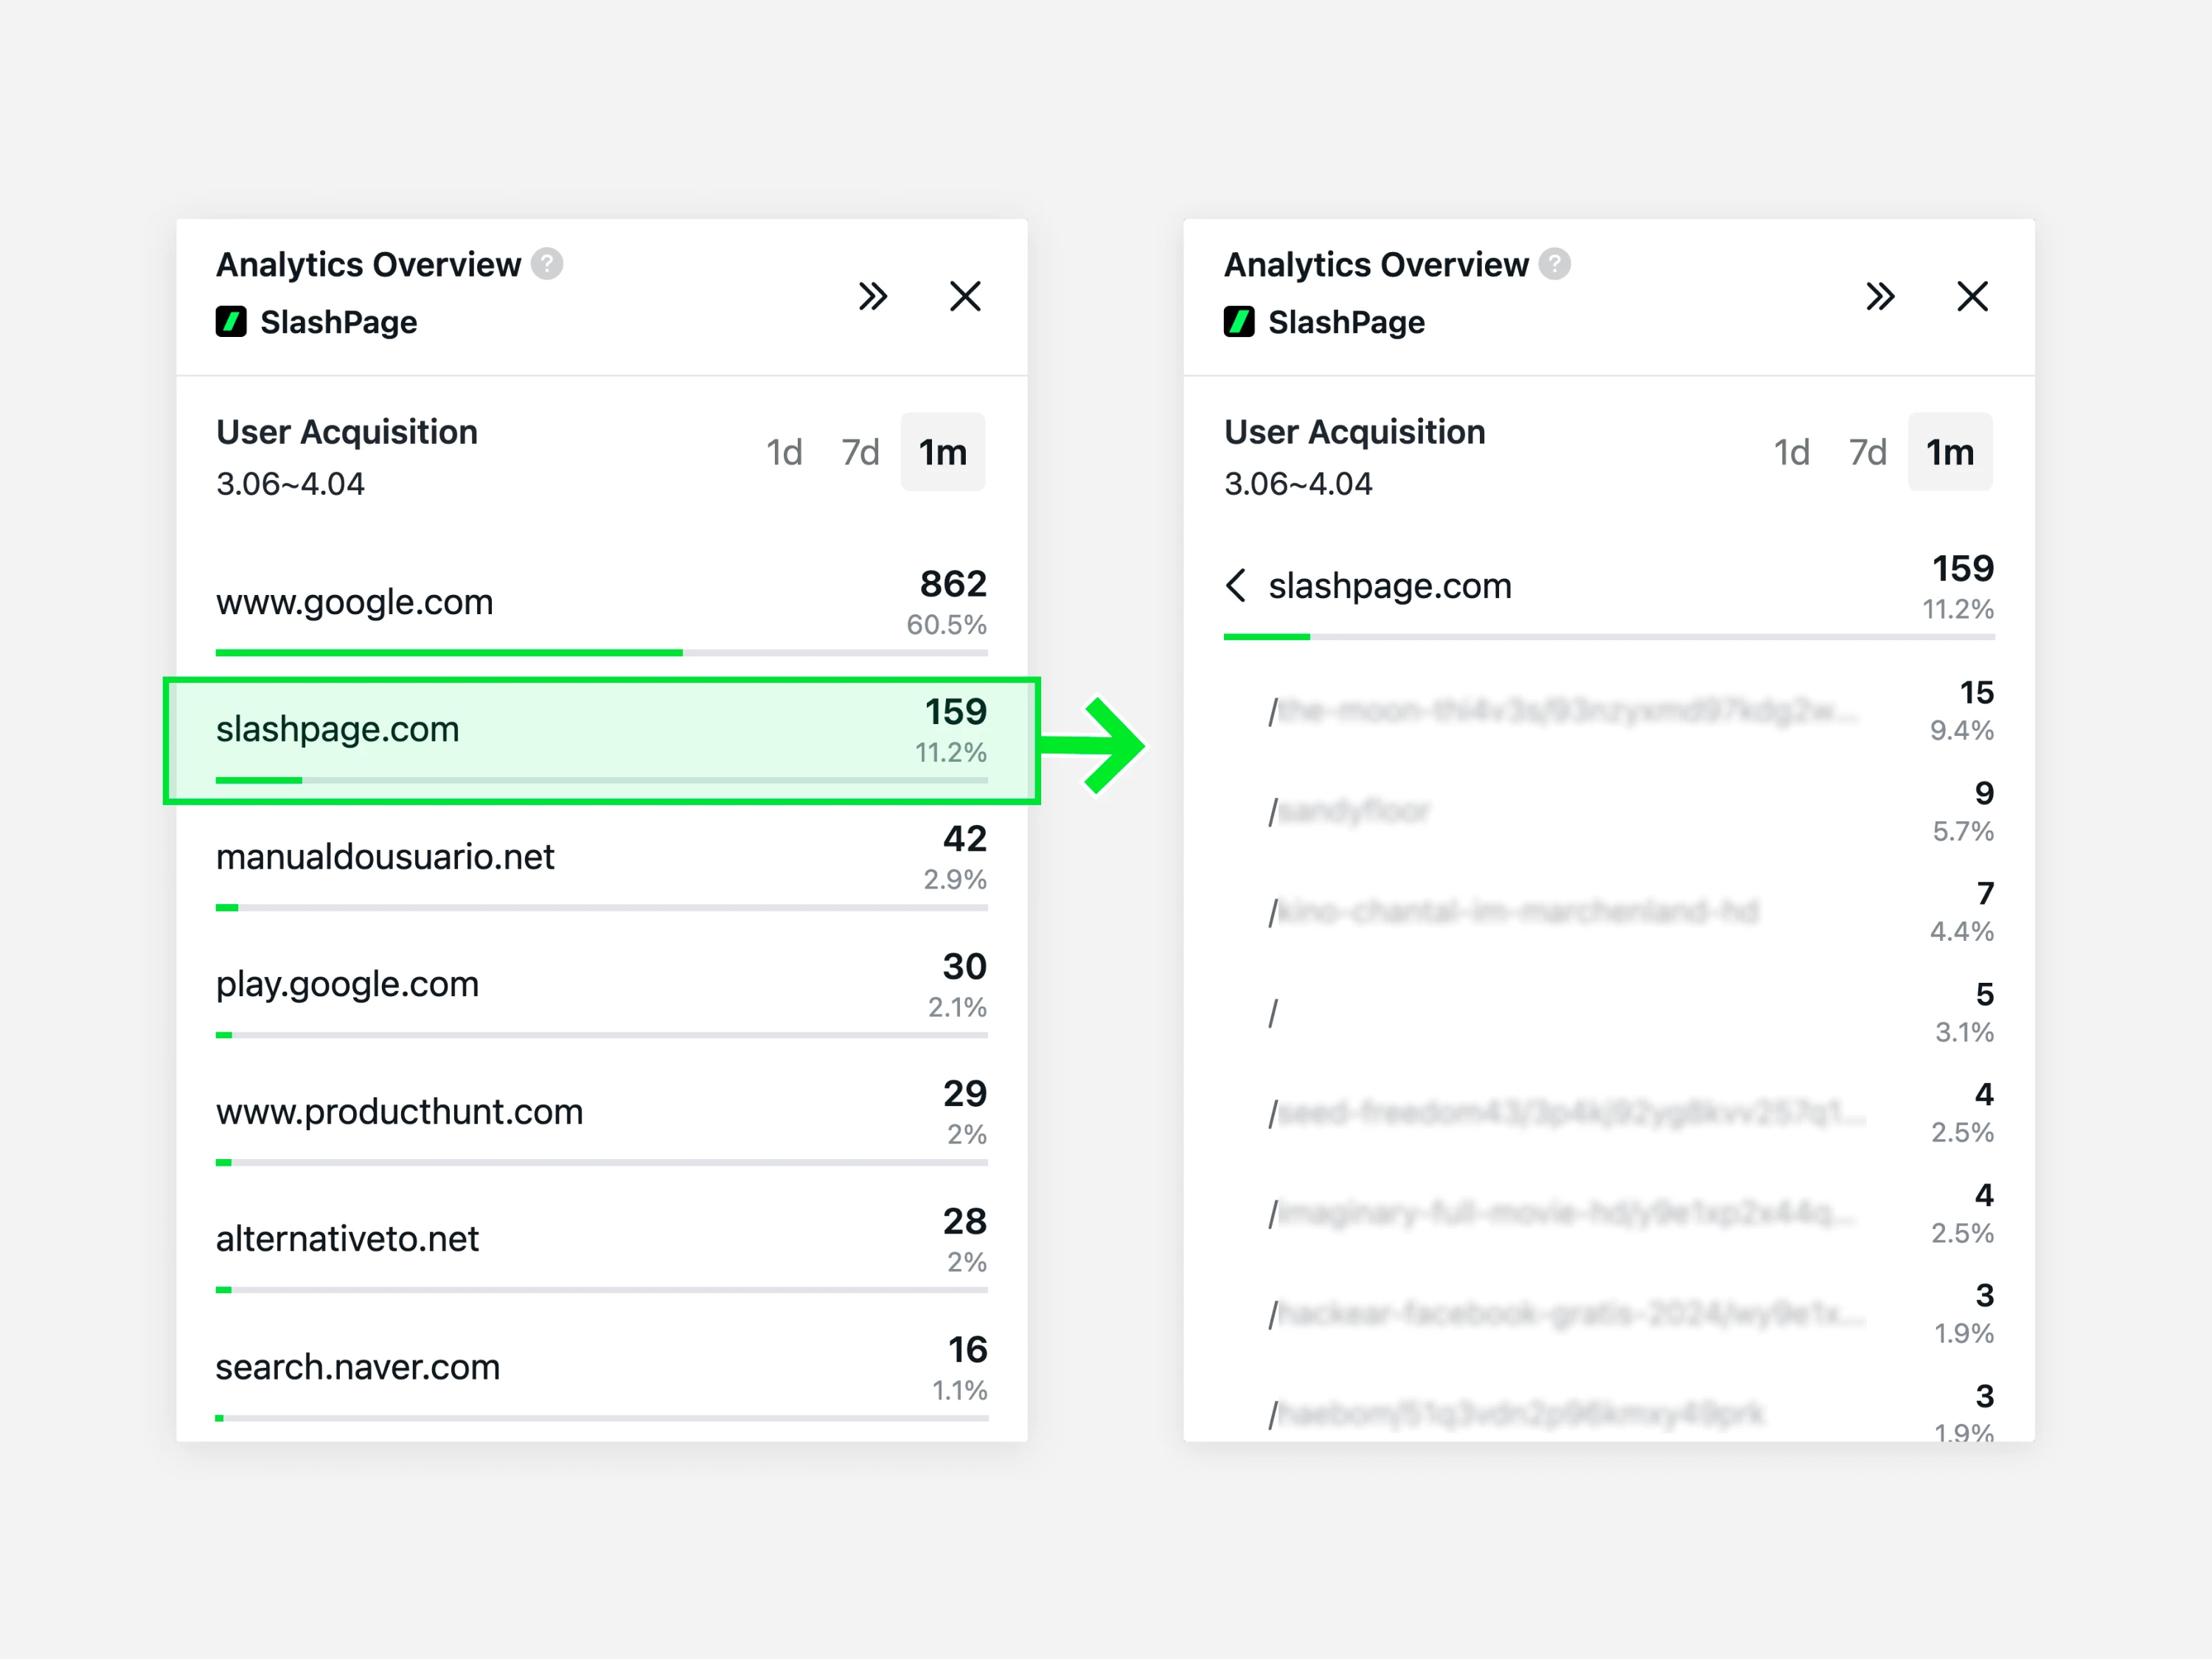Click User Acquisition heading in left panel
Image resolution: width=2212 pixels, height=1659 pixels.
tap(347, 432)
